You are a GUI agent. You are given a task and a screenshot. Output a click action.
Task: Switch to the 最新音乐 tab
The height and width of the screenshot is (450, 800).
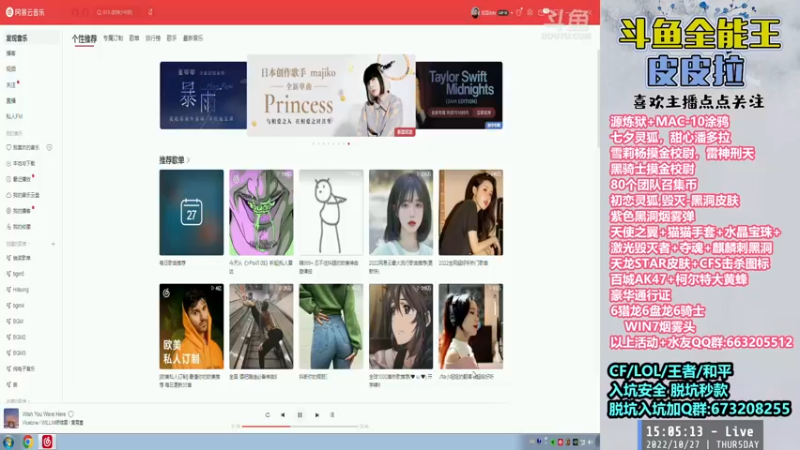point(193,38)
